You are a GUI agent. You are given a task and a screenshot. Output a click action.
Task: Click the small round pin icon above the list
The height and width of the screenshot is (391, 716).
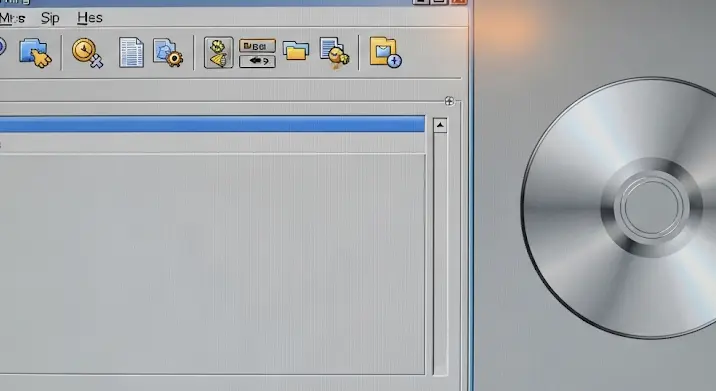pos(449,101)
